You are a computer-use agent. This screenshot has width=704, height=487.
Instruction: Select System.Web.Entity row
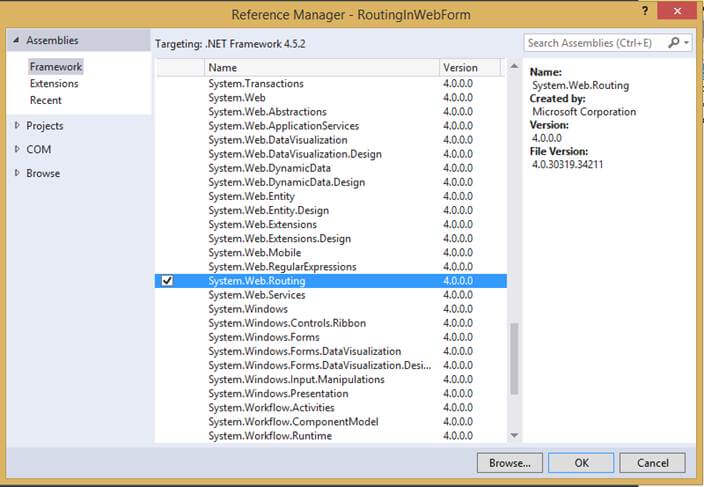[331, 196]
